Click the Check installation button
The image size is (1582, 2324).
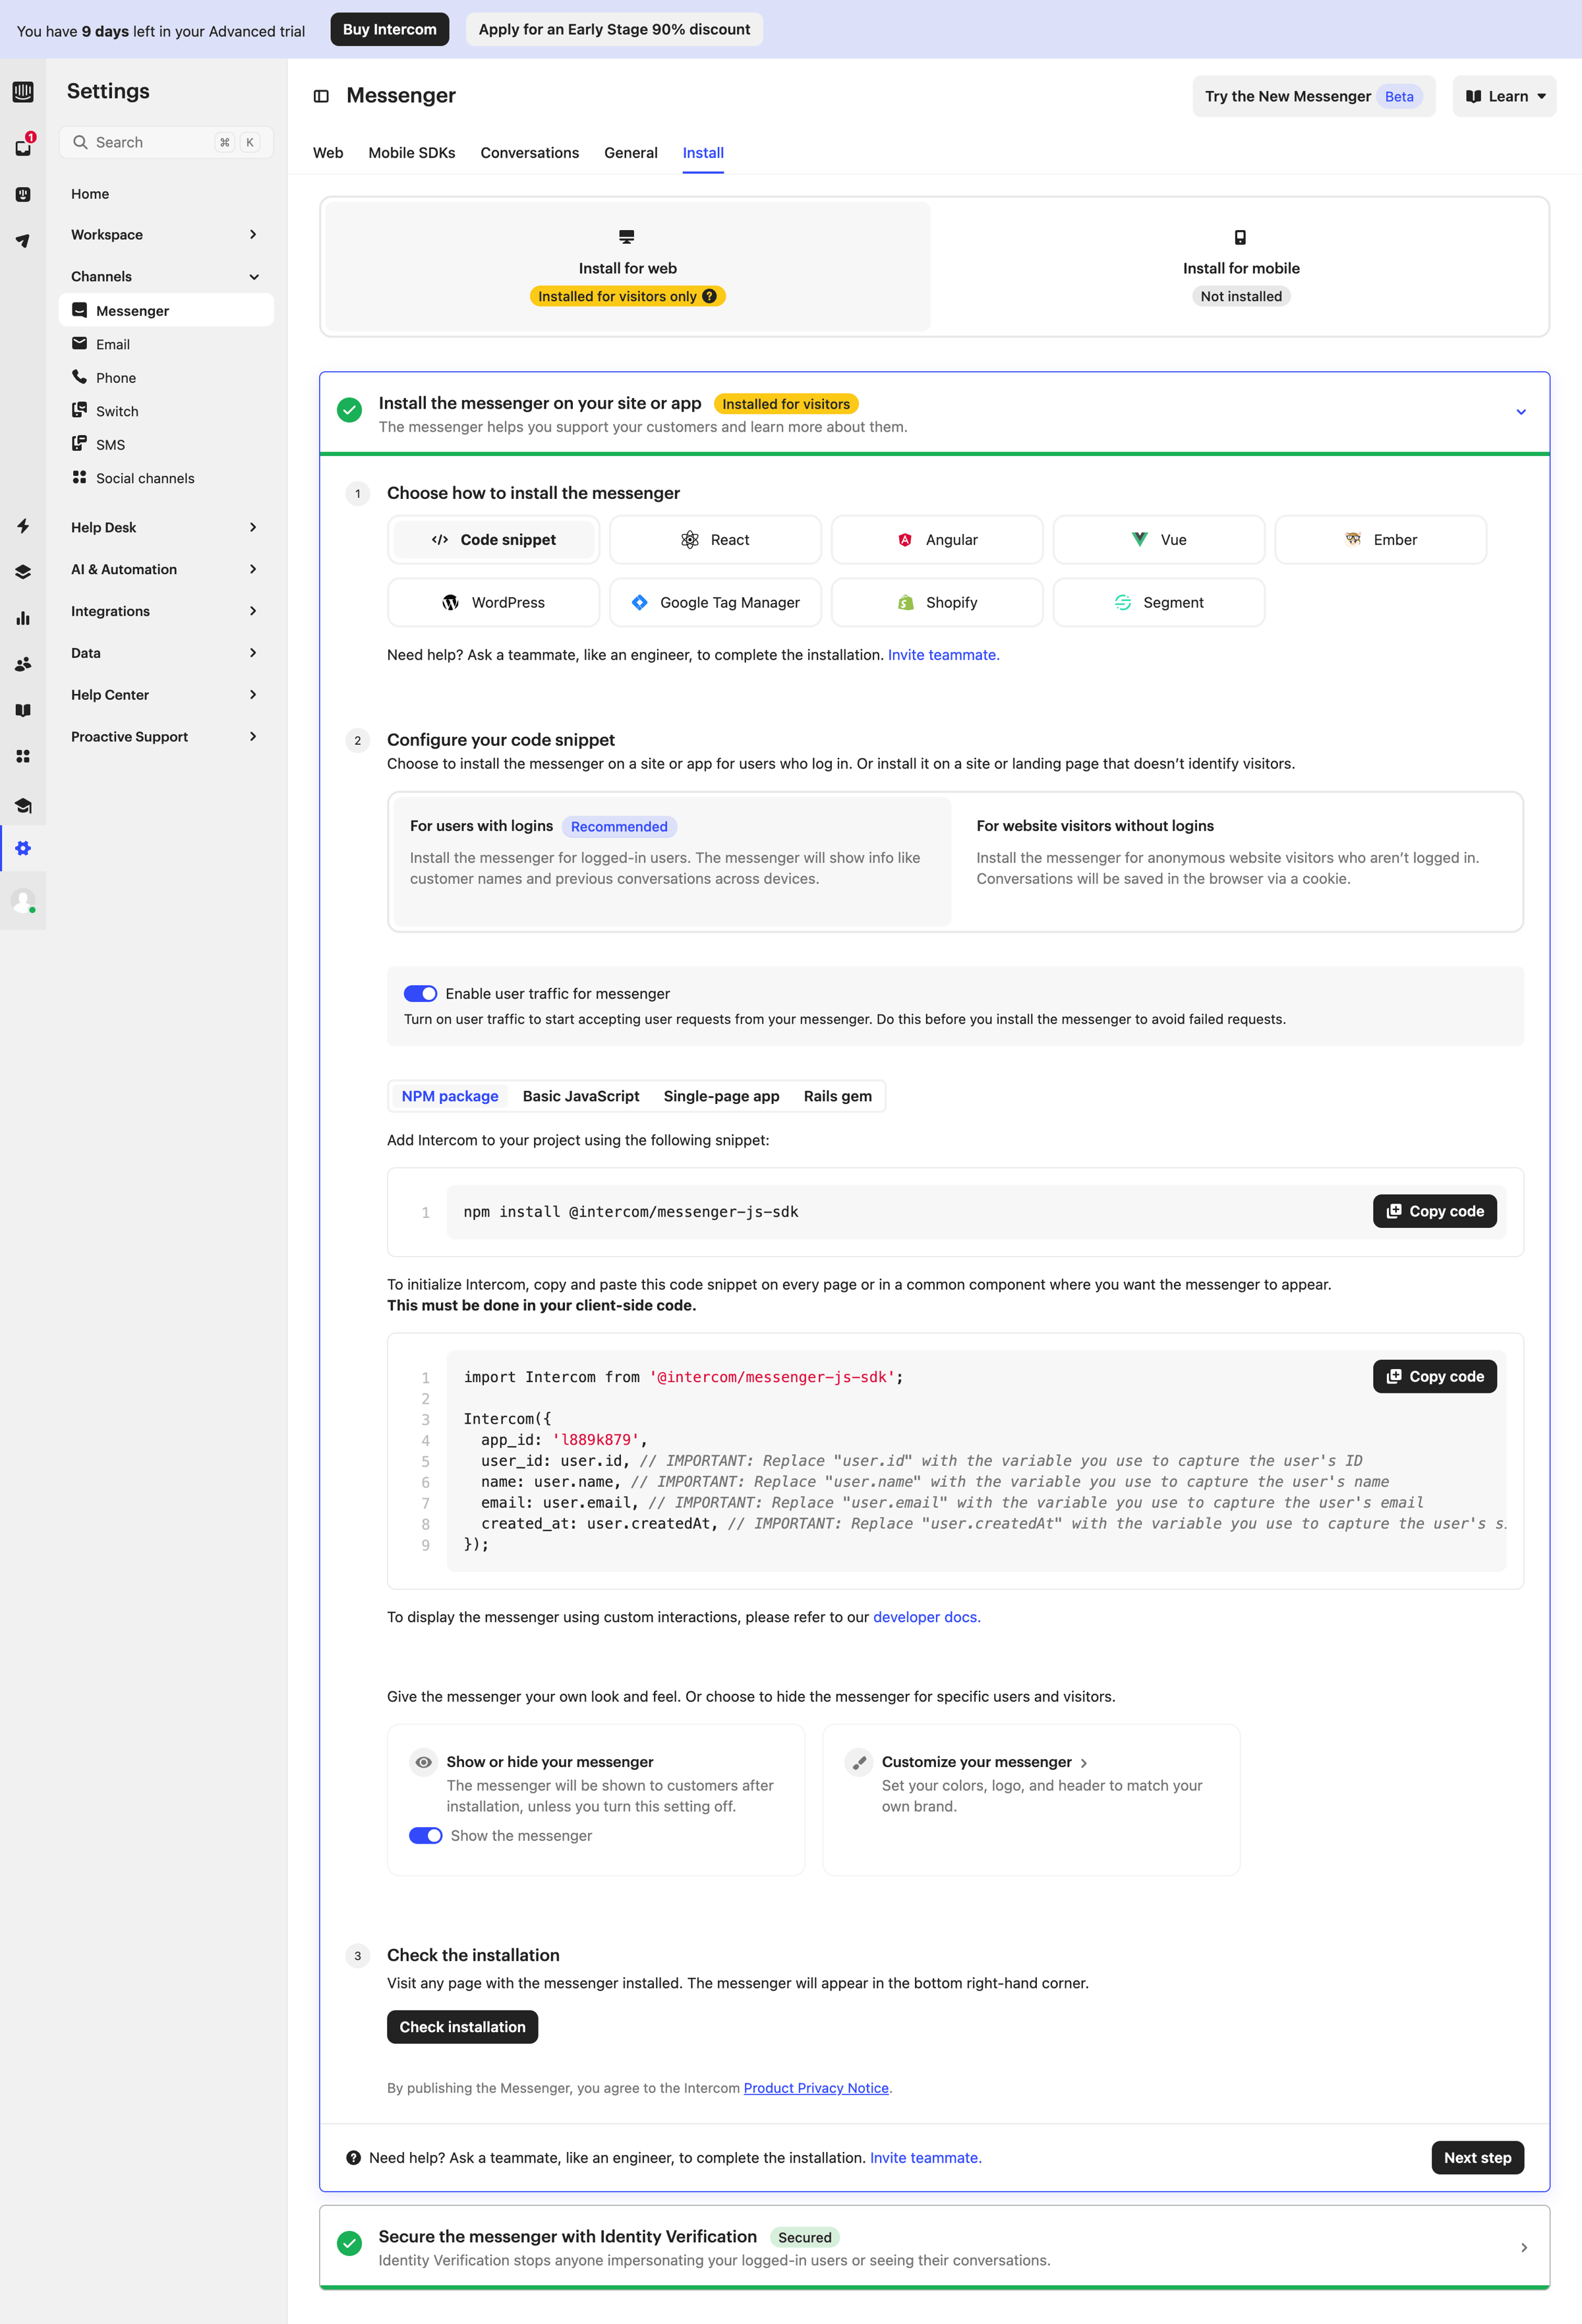tap(463, 2027)
